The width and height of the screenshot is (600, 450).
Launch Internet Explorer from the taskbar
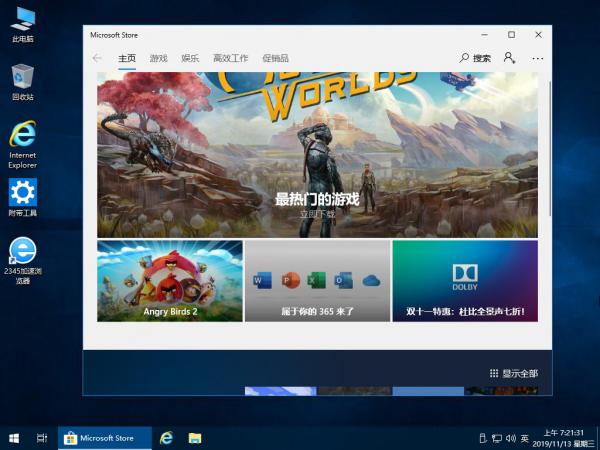[x=166, y=438]
